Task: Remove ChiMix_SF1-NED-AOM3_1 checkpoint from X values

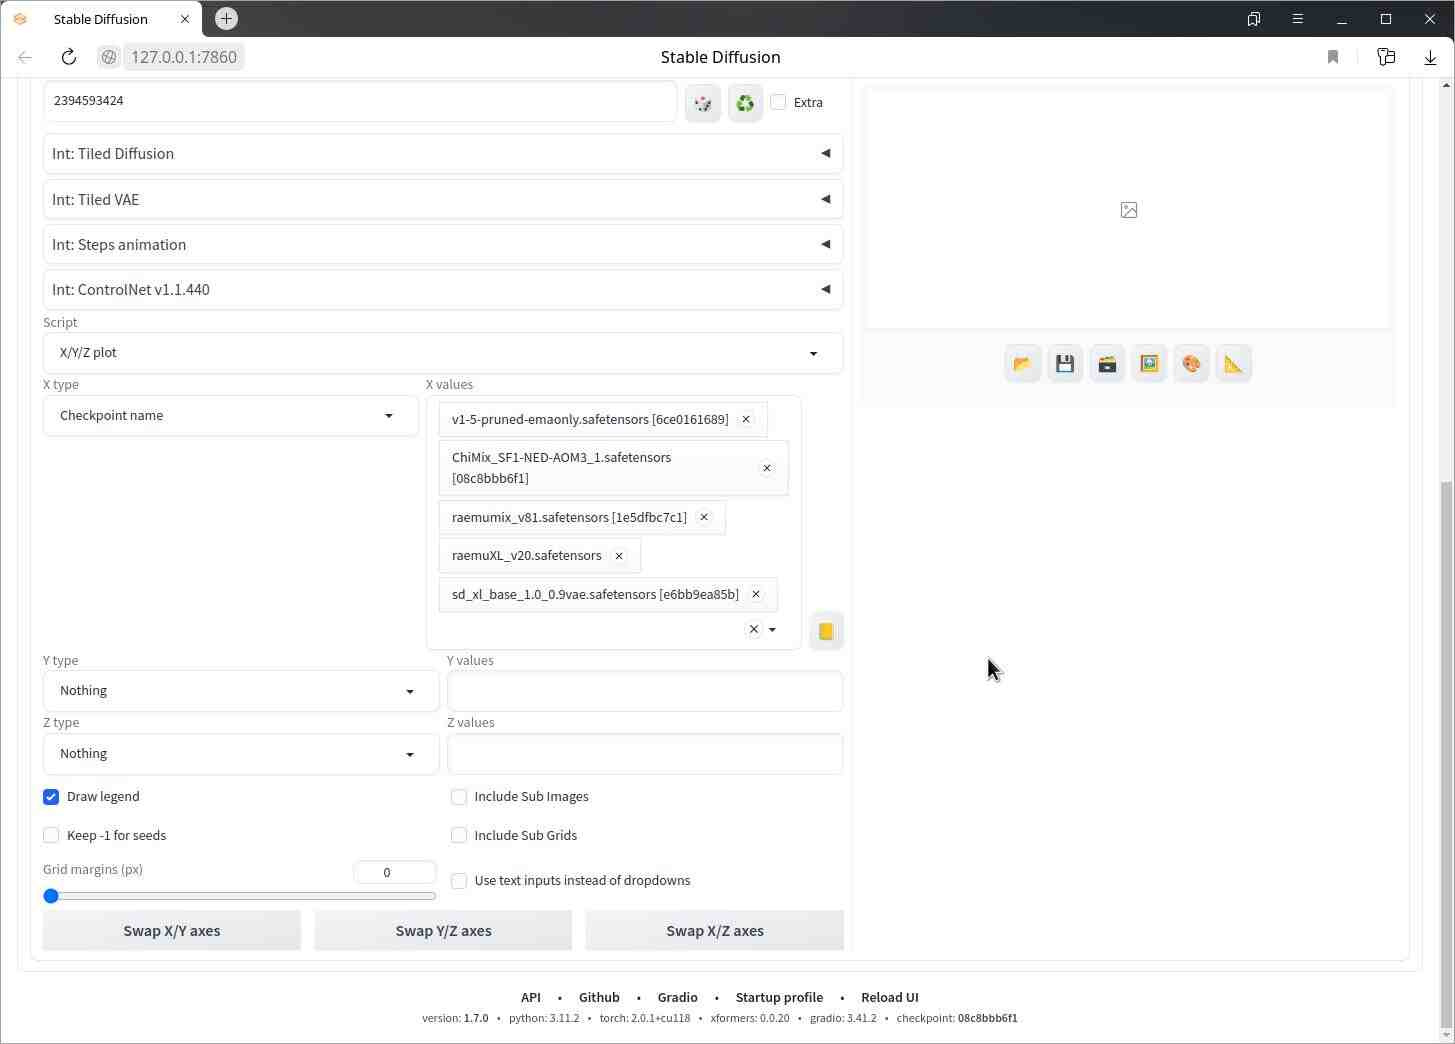Action: pyautogui.click(x=767, y=468)
